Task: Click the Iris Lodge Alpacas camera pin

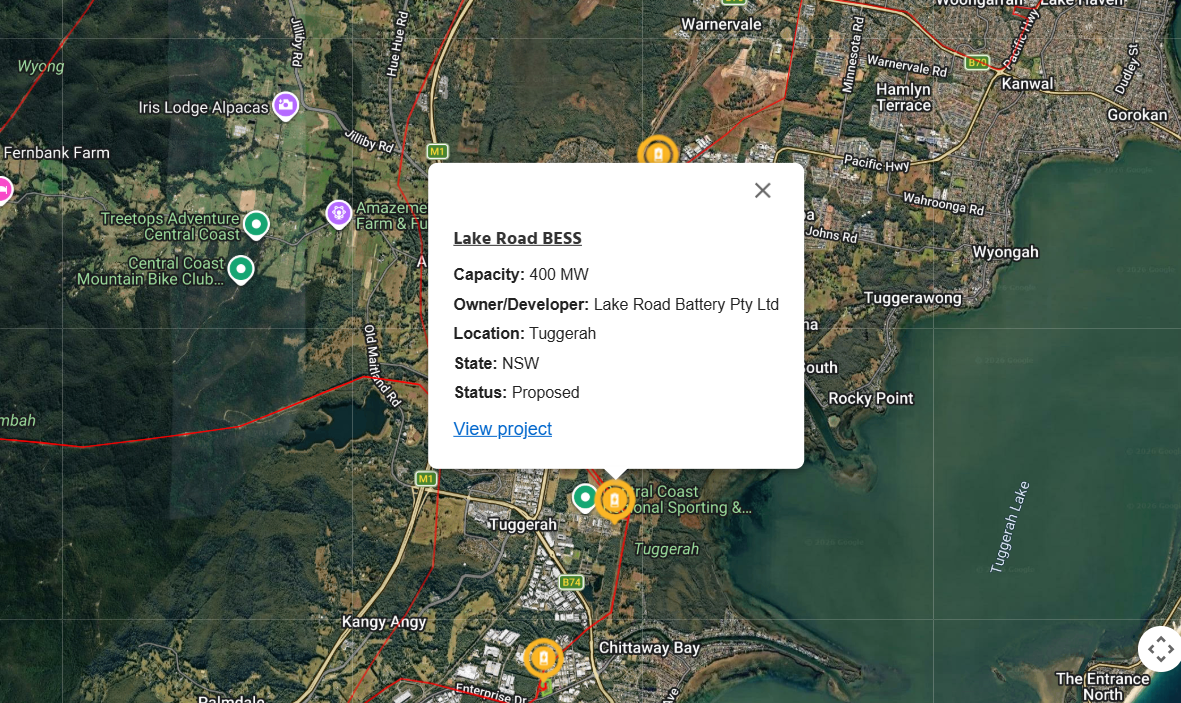Action: pos(285,105)
